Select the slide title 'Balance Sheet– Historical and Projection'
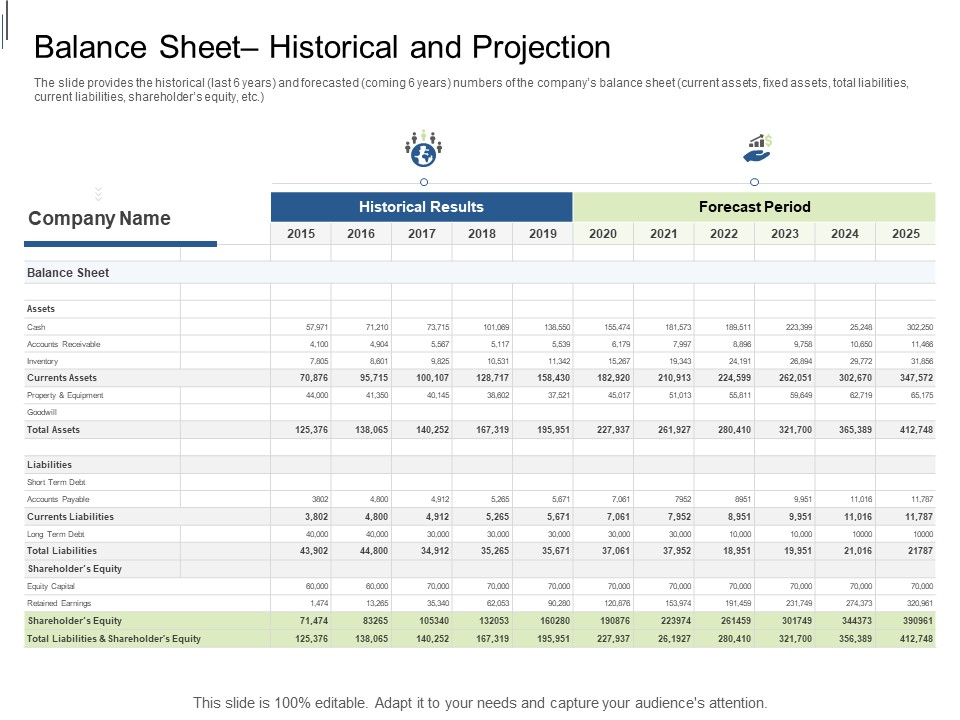The height and width of the screenshot is (720, 960). click(322, 47)
